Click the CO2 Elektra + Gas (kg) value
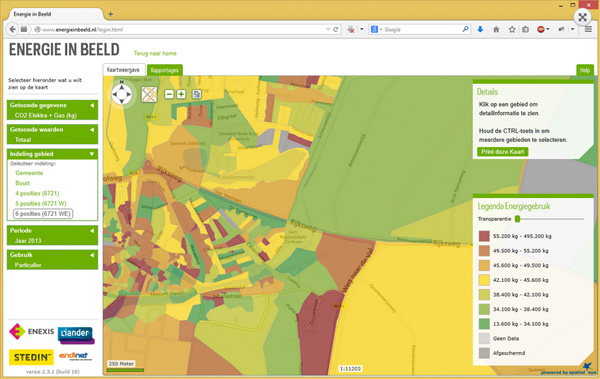Viewport: 600px width, 379px height. pyautogui.click(x=46, y=115)
